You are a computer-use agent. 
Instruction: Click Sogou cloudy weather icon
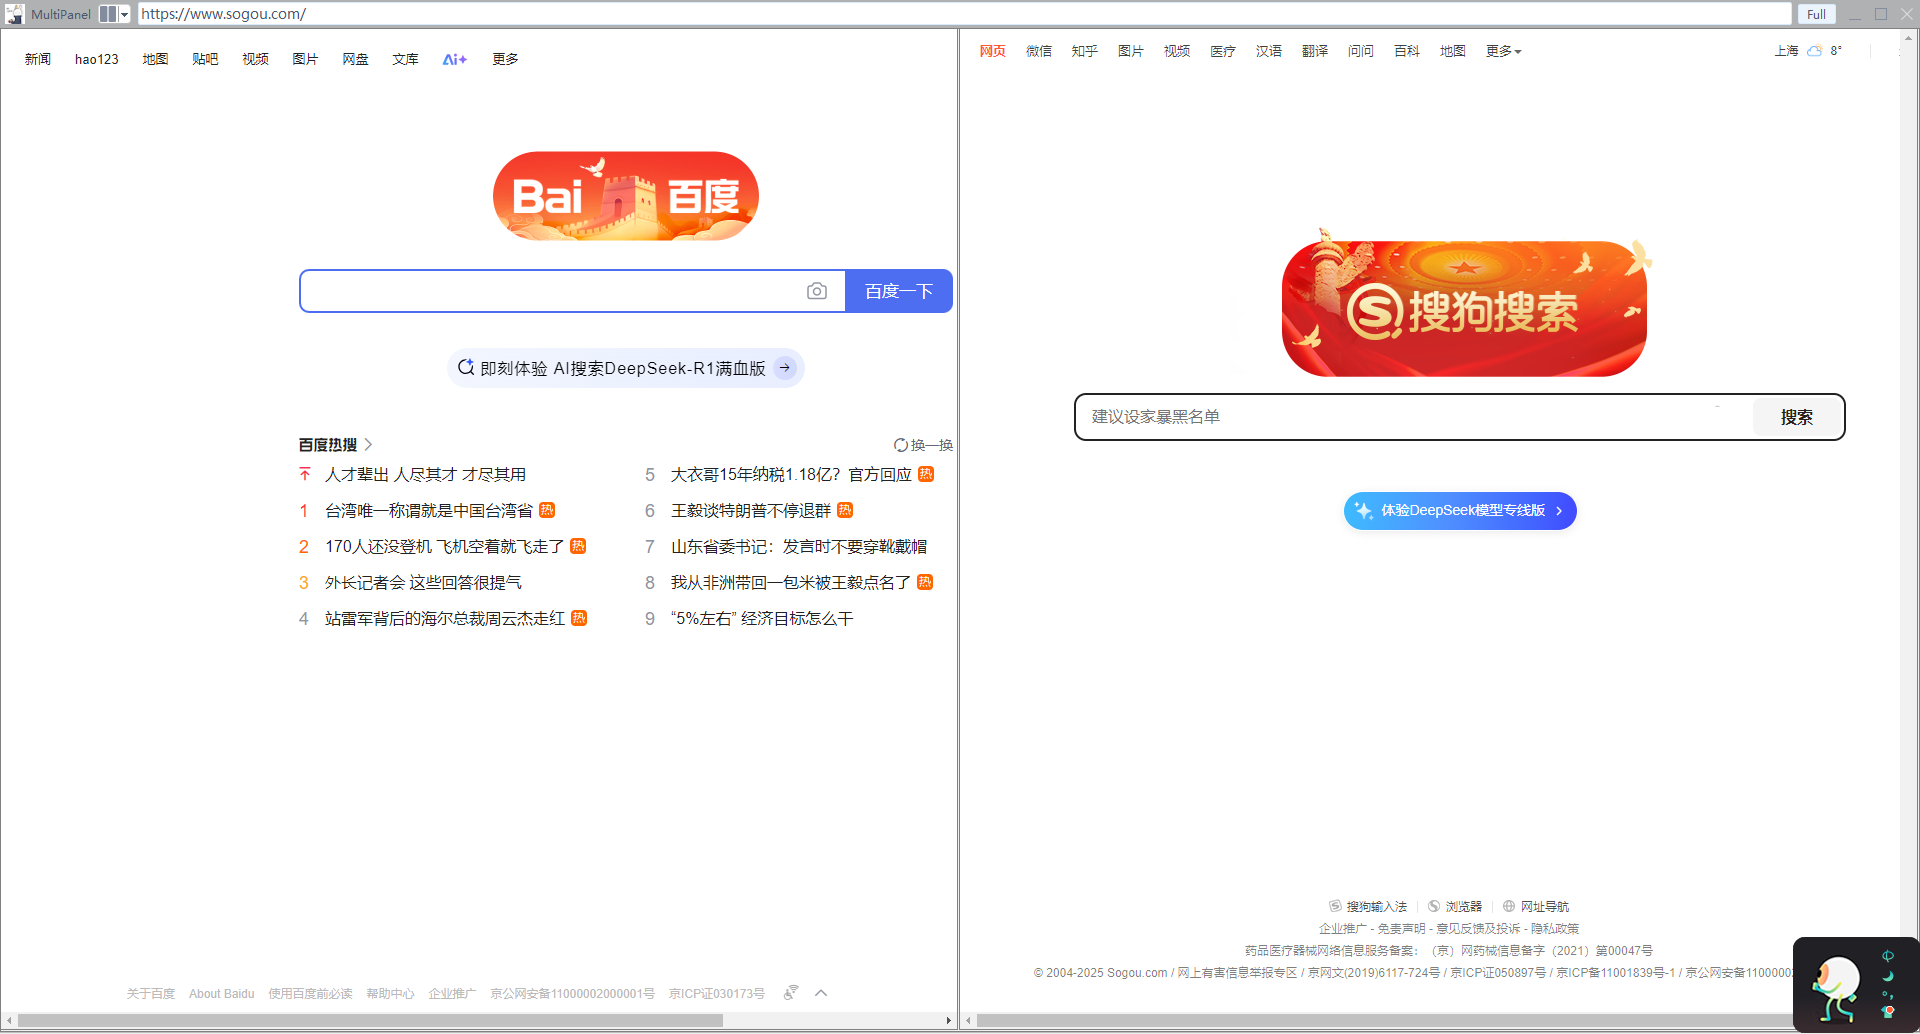(1815, 51)
